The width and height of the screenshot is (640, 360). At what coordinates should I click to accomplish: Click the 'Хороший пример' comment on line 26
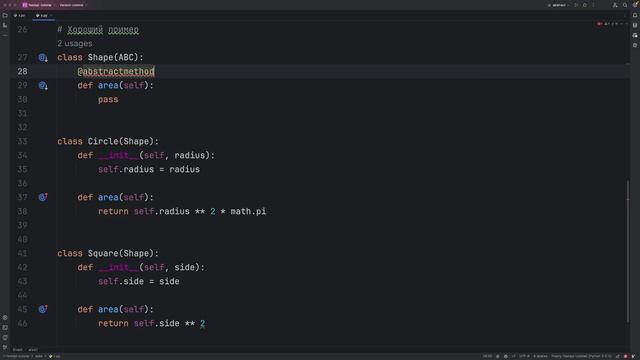point(103,30)
